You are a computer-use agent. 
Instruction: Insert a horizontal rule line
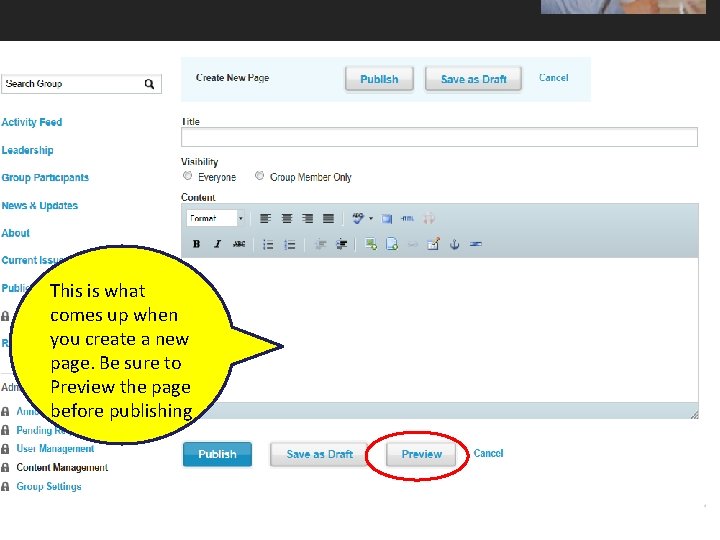[476, 244]
